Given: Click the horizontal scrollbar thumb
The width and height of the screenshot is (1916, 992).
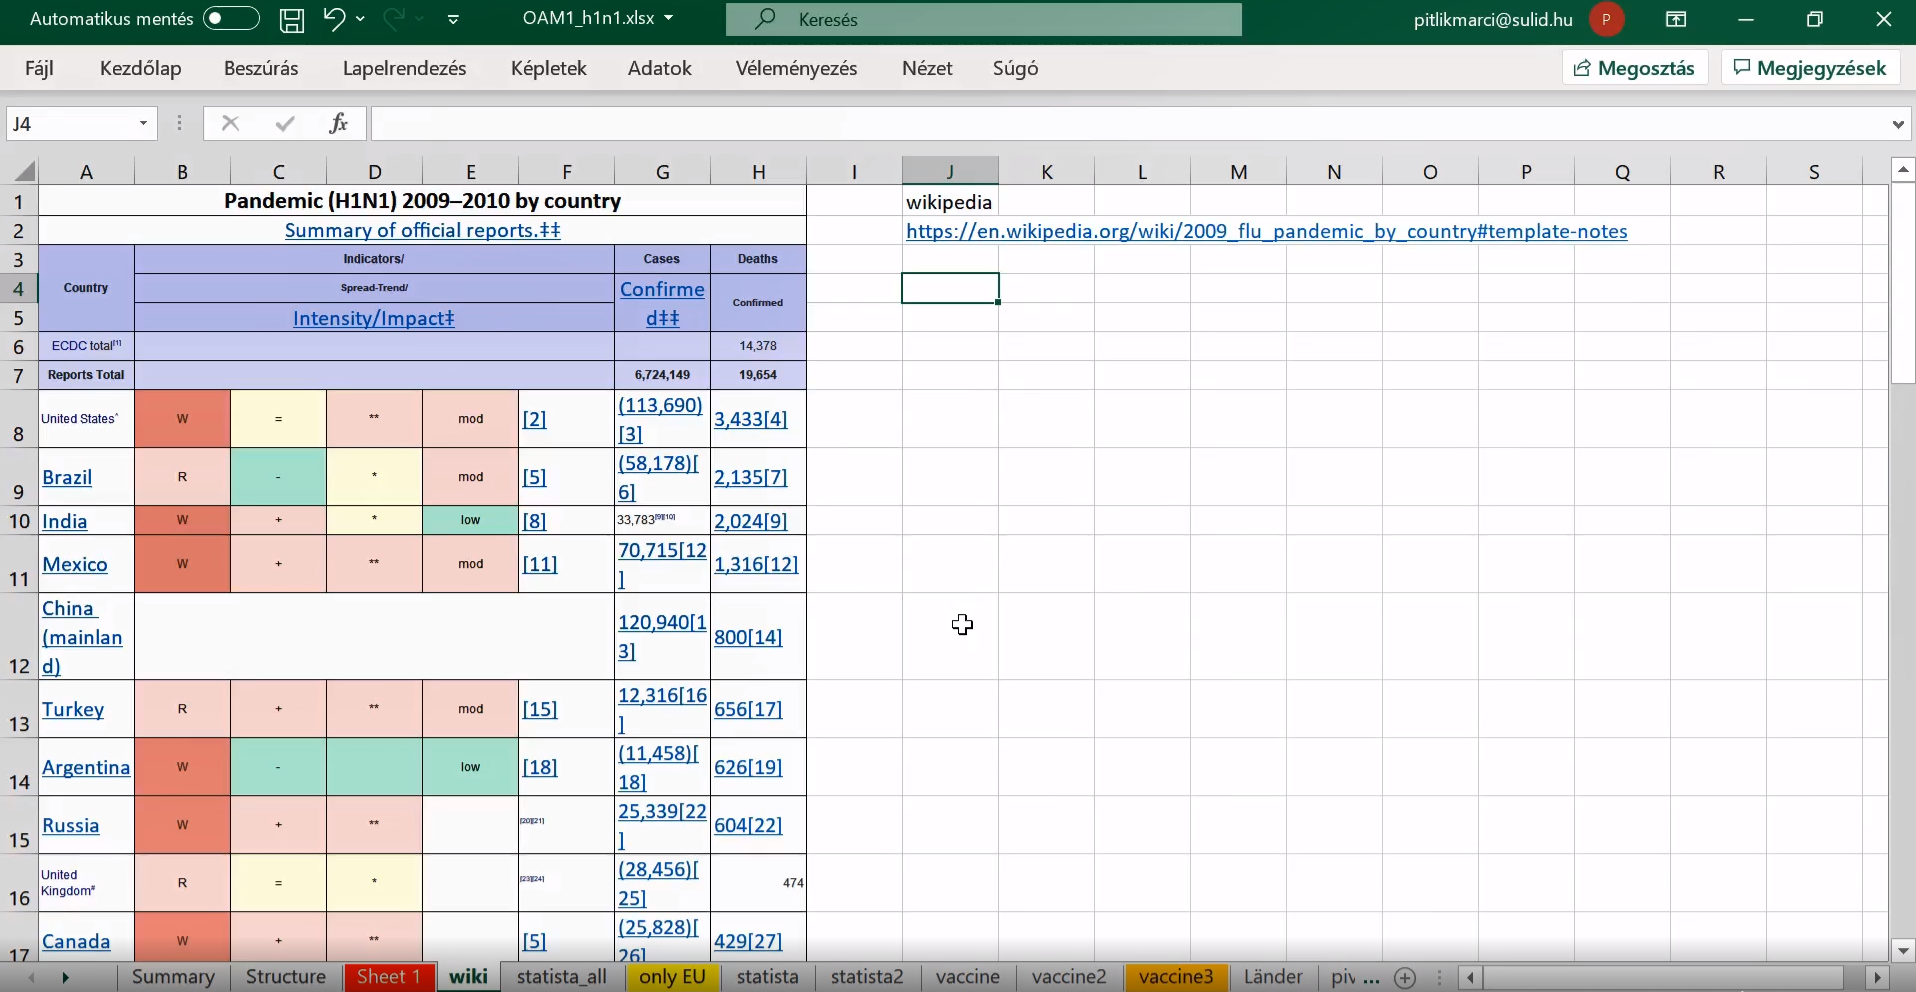Looking at the screenshot, I should (1664, 978).
